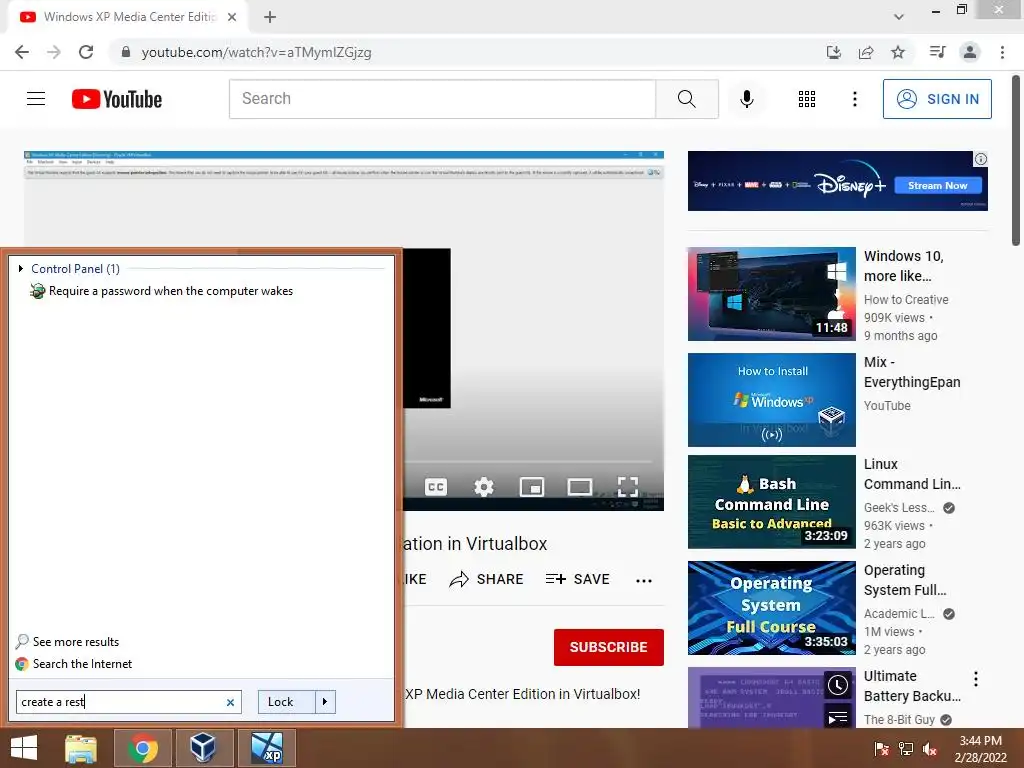
Task: Close the Windows XP Media Center tab
Action: (232, 17)
